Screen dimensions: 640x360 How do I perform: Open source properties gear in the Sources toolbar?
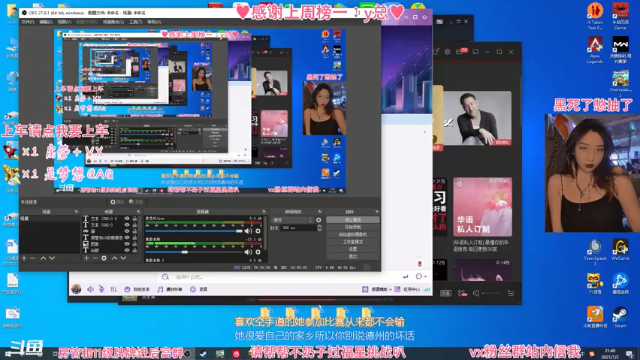(104, 258)
